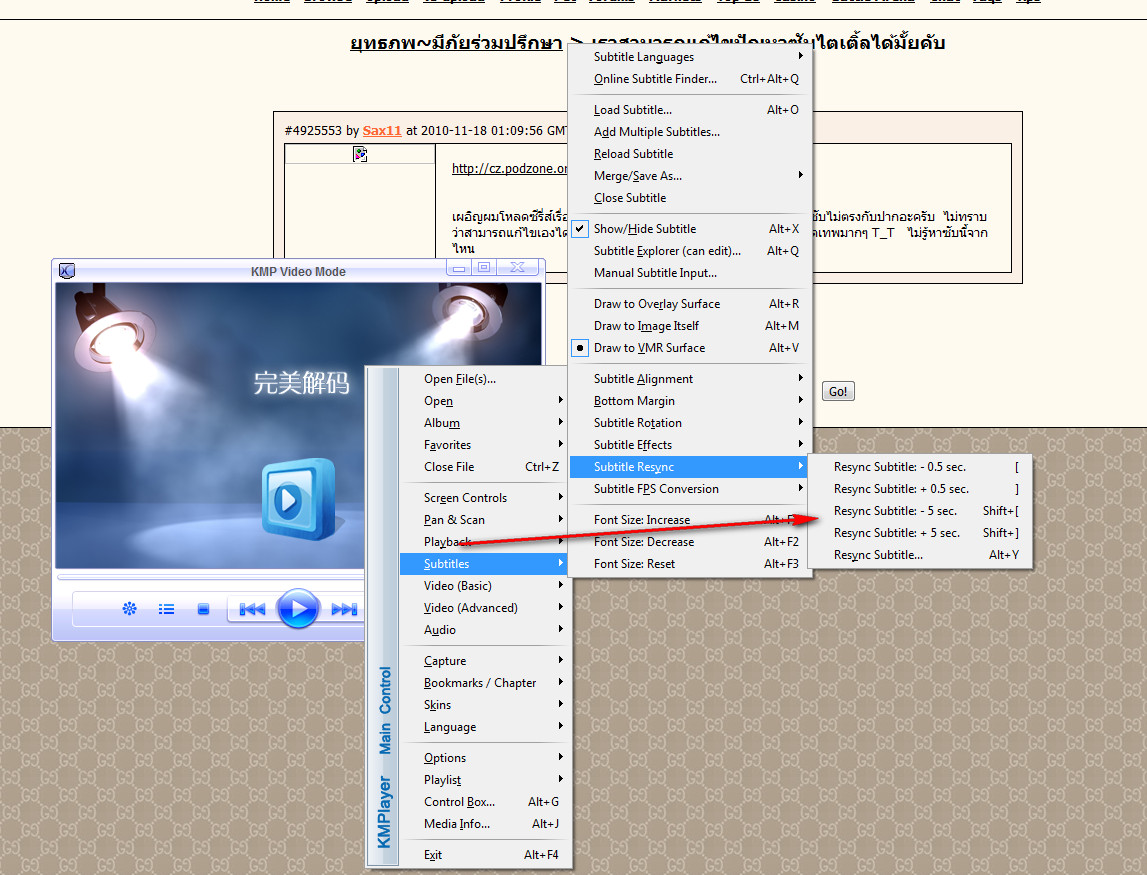Click the broken image avatar icon in post
This screenshot has width=1147, height=875.
tap(360, 154)
